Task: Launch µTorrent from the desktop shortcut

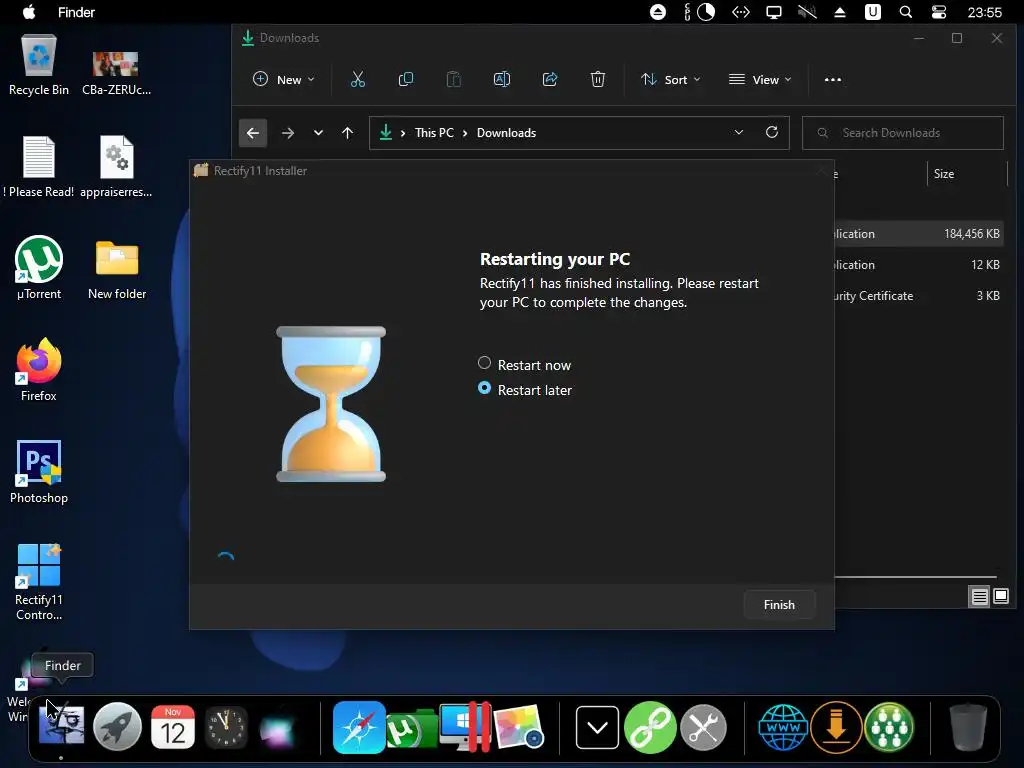Action: pos(39,268)
